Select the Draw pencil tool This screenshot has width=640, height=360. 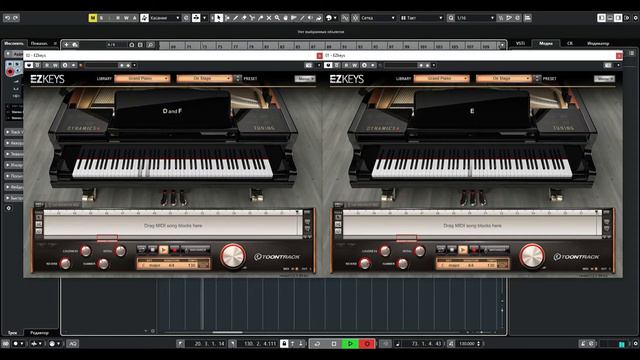(x=236, y=18)
